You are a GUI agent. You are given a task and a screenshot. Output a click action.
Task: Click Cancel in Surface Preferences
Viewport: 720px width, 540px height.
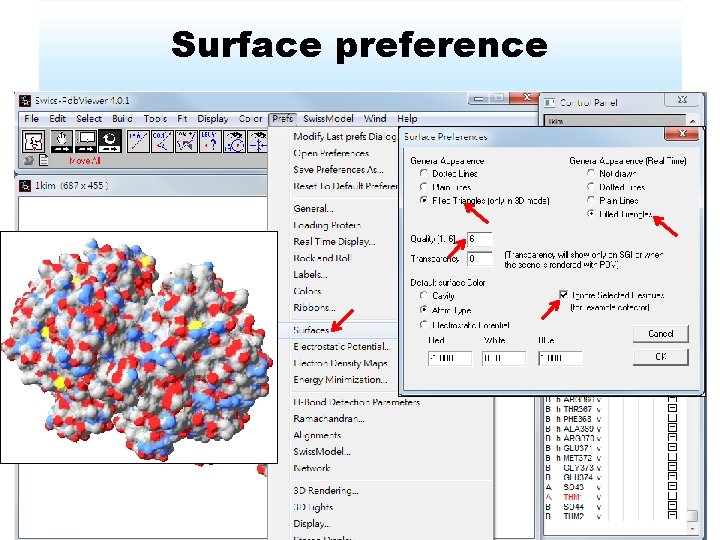tap(661, 333)
